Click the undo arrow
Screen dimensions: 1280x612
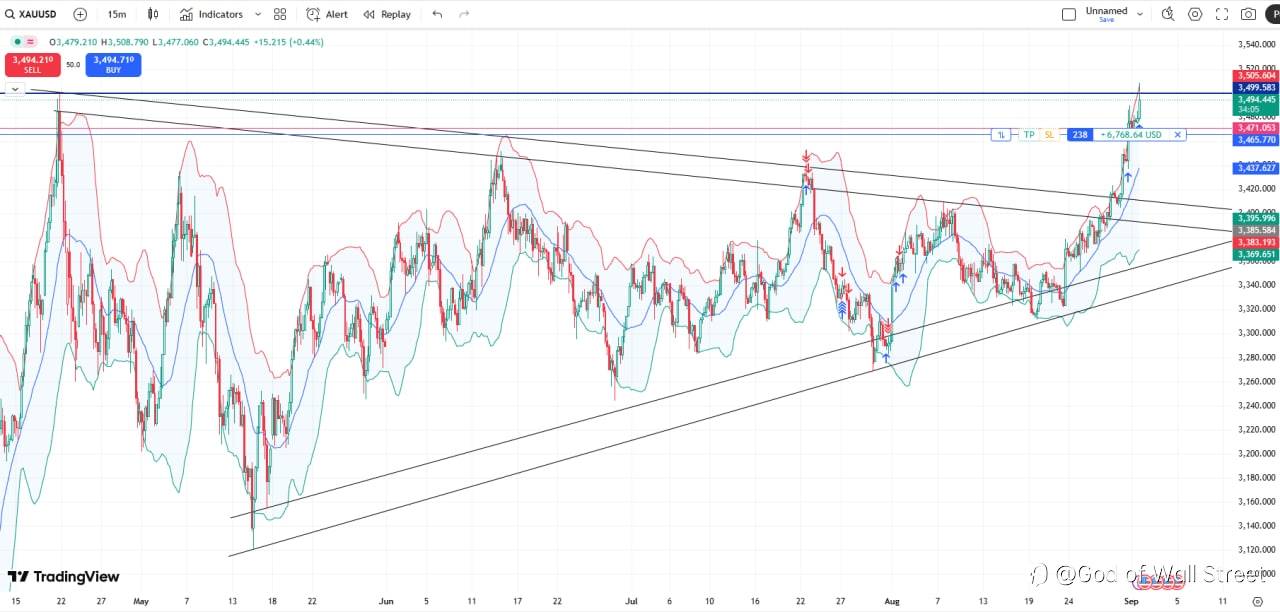tap(437, 14)
